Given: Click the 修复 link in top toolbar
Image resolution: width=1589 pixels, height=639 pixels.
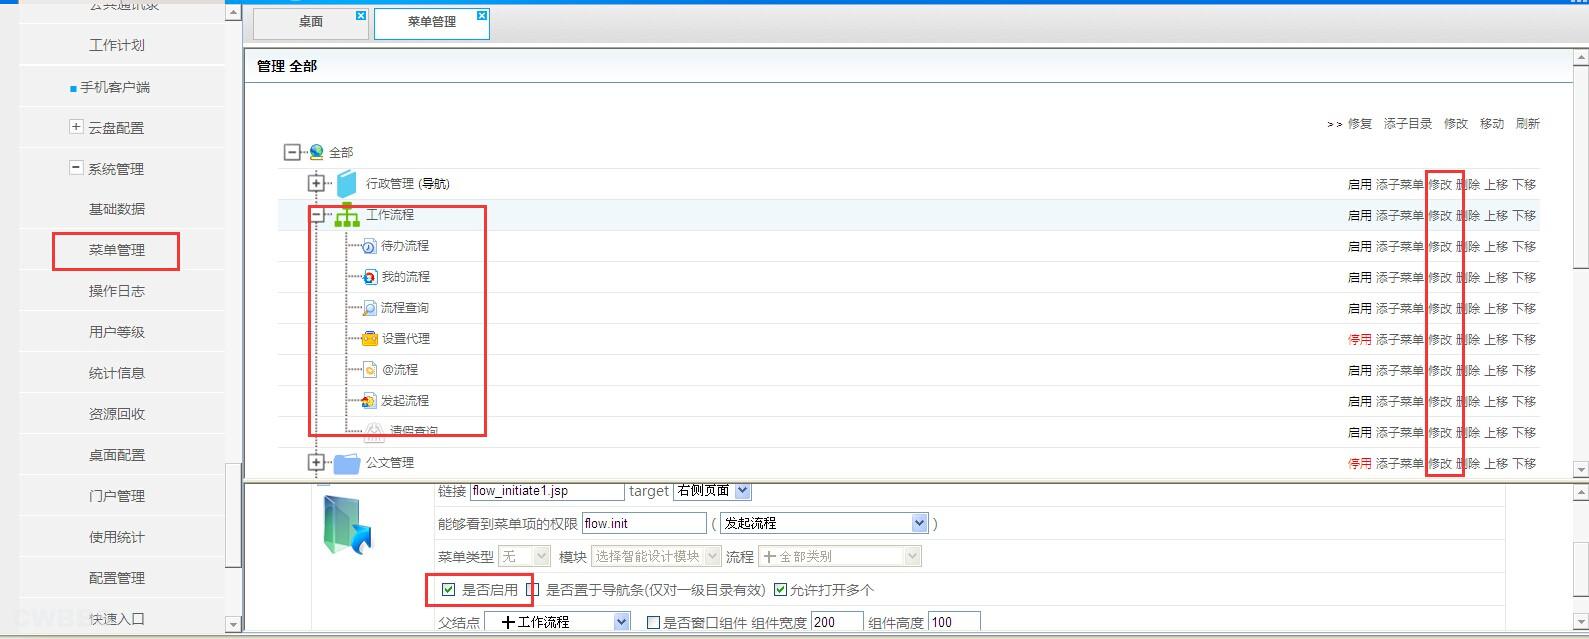Looking at the screenshot, I should (1360, 124).
